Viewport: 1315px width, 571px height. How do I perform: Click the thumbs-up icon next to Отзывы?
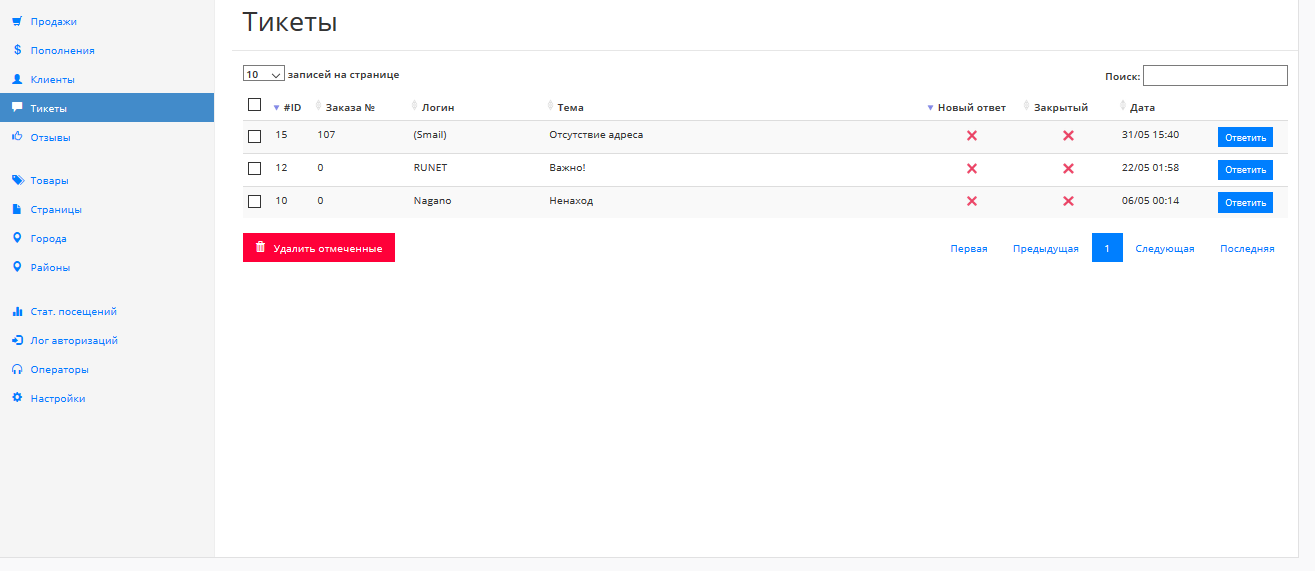point(17,137)
